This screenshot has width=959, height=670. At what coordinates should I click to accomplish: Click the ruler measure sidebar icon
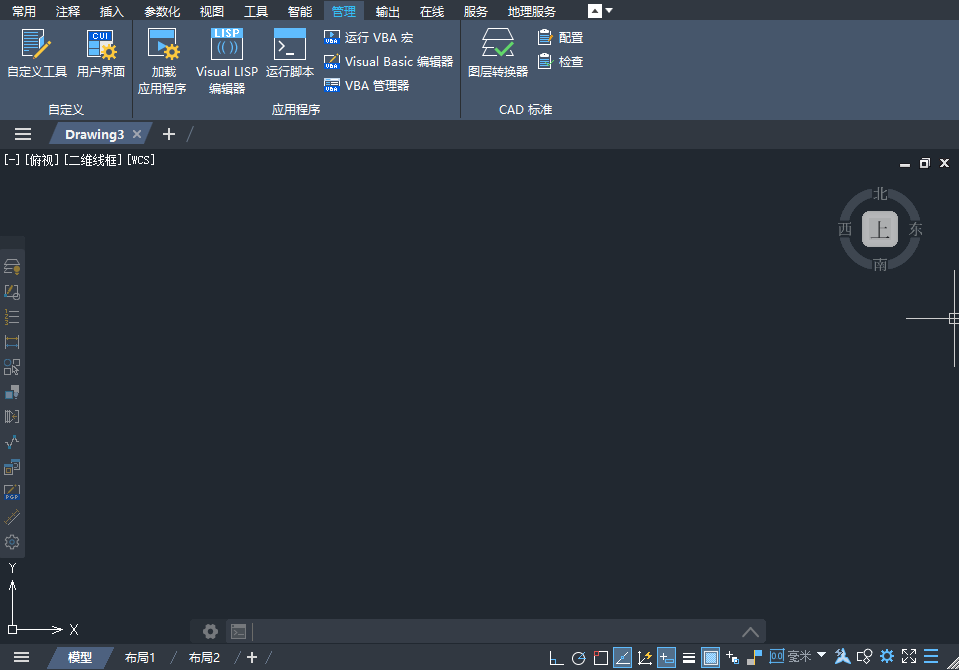coord(12,518)
